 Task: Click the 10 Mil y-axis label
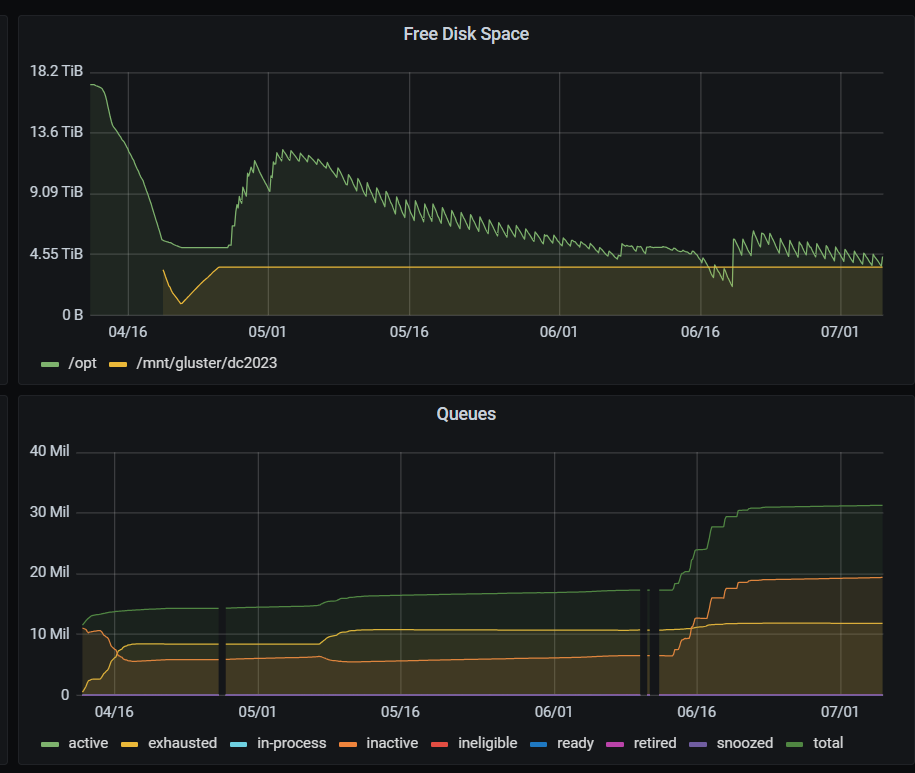(50, 634)
